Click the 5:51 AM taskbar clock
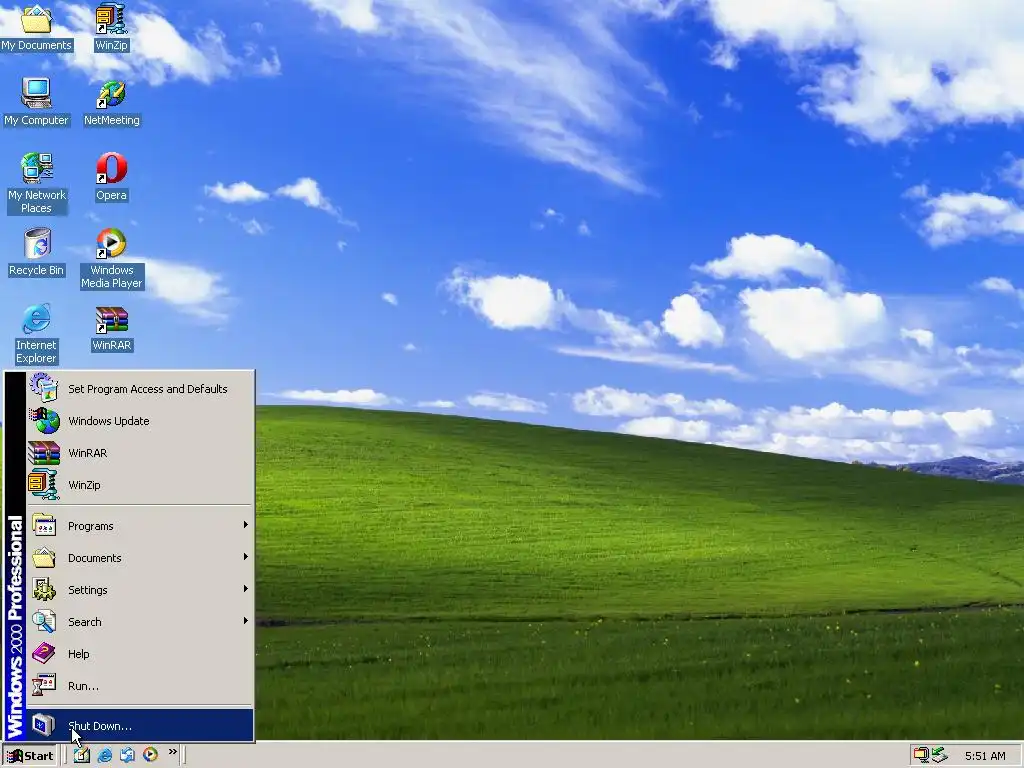 point(985,756)
